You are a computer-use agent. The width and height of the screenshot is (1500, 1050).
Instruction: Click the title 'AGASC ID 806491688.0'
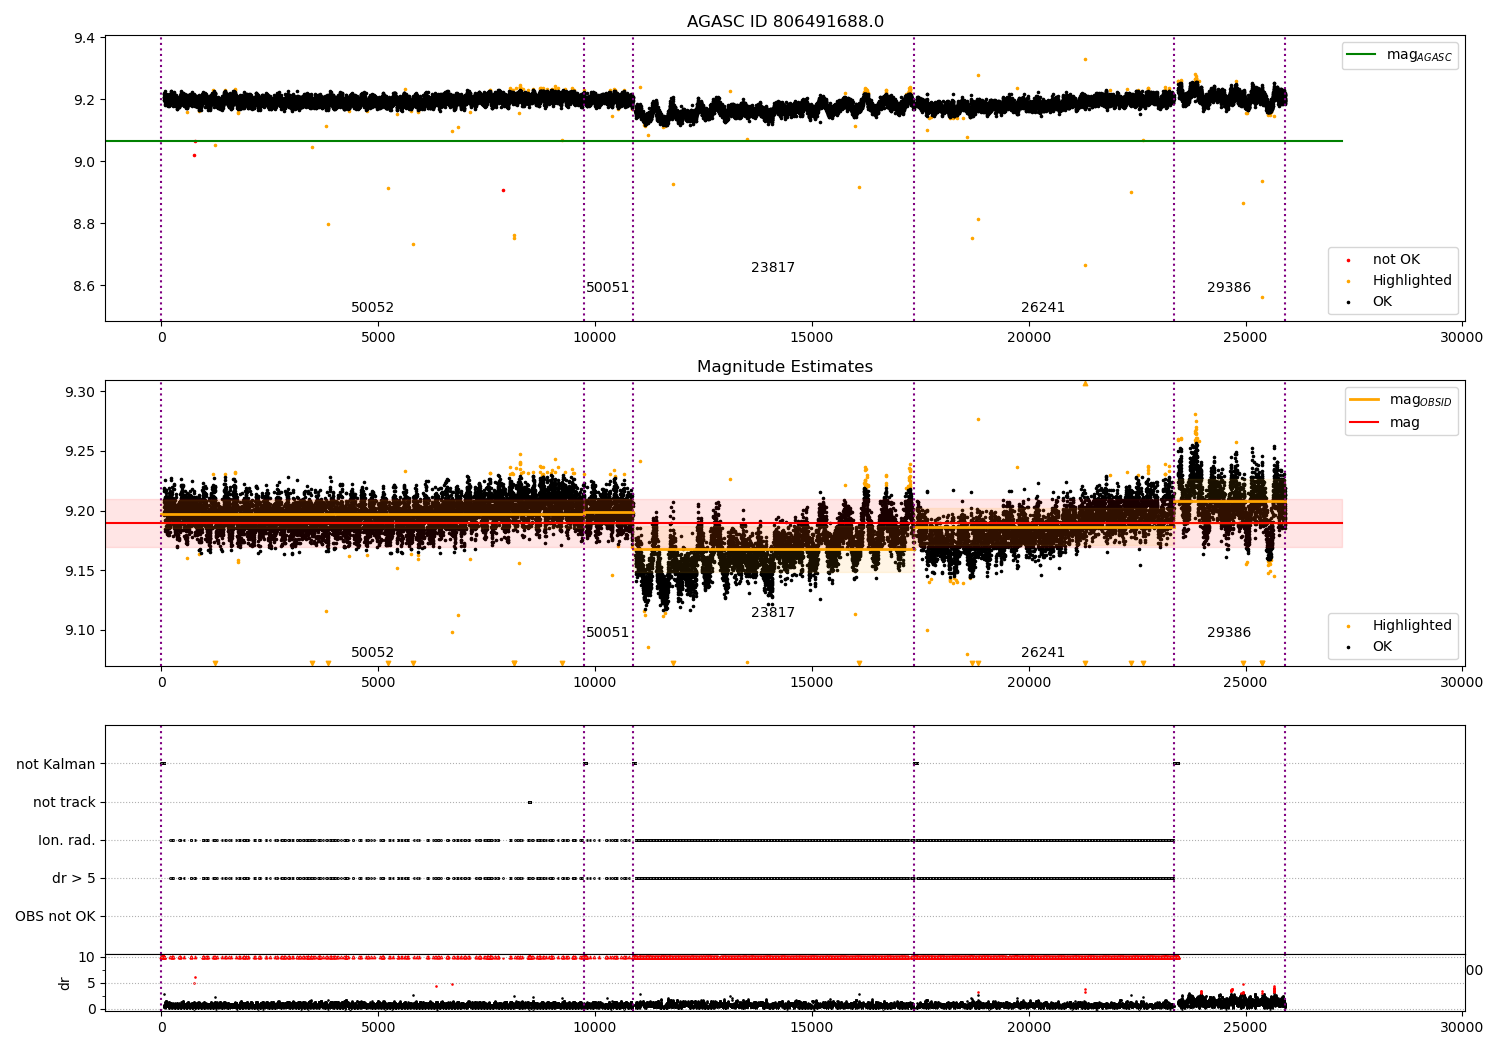(785, 22)
